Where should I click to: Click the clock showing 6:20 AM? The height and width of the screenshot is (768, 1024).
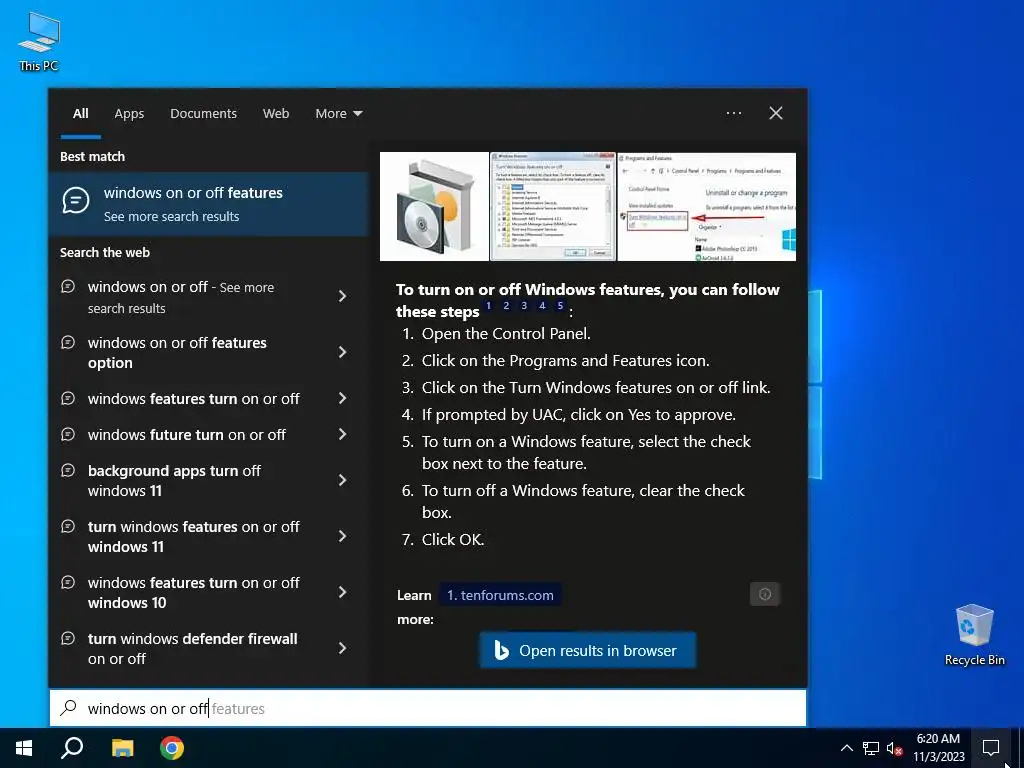[938, 748]
